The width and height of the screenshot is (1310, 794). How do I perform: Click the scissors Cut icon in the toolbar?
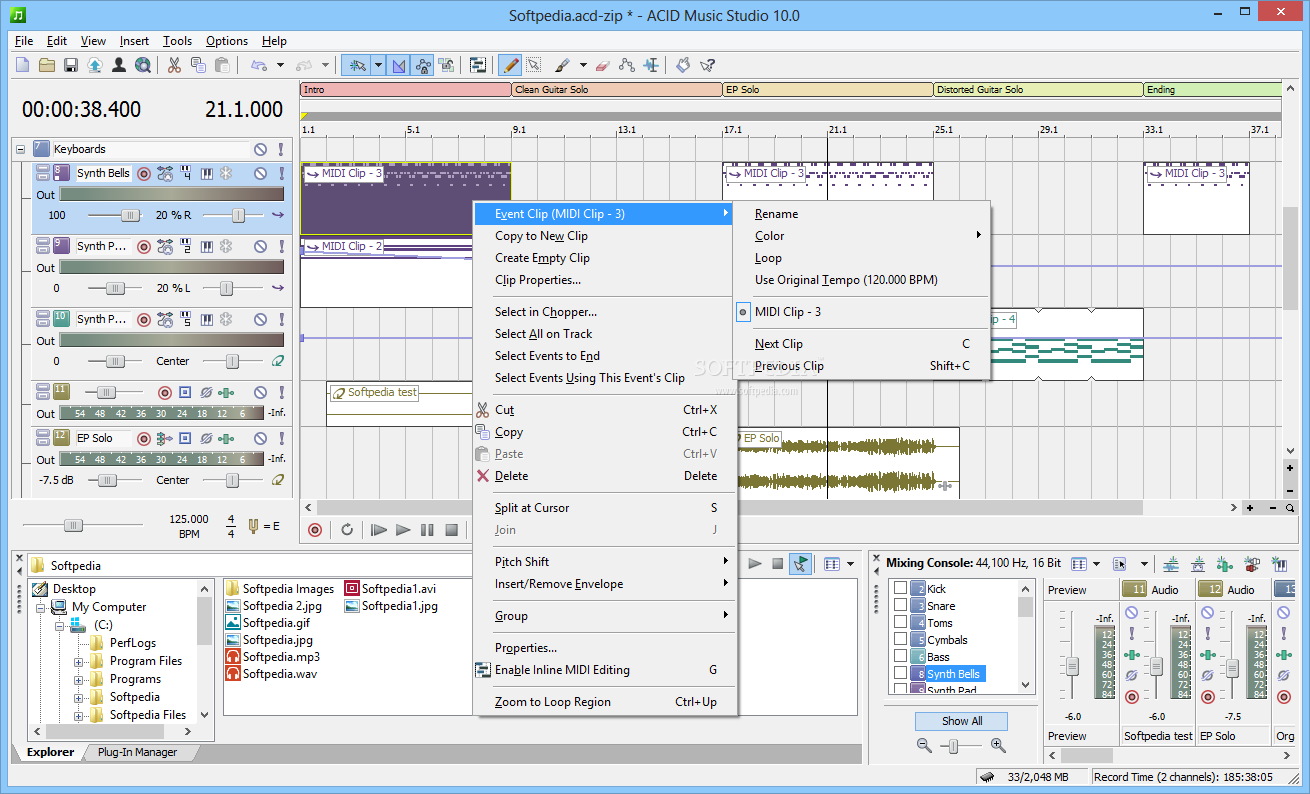tap(174, 65)
